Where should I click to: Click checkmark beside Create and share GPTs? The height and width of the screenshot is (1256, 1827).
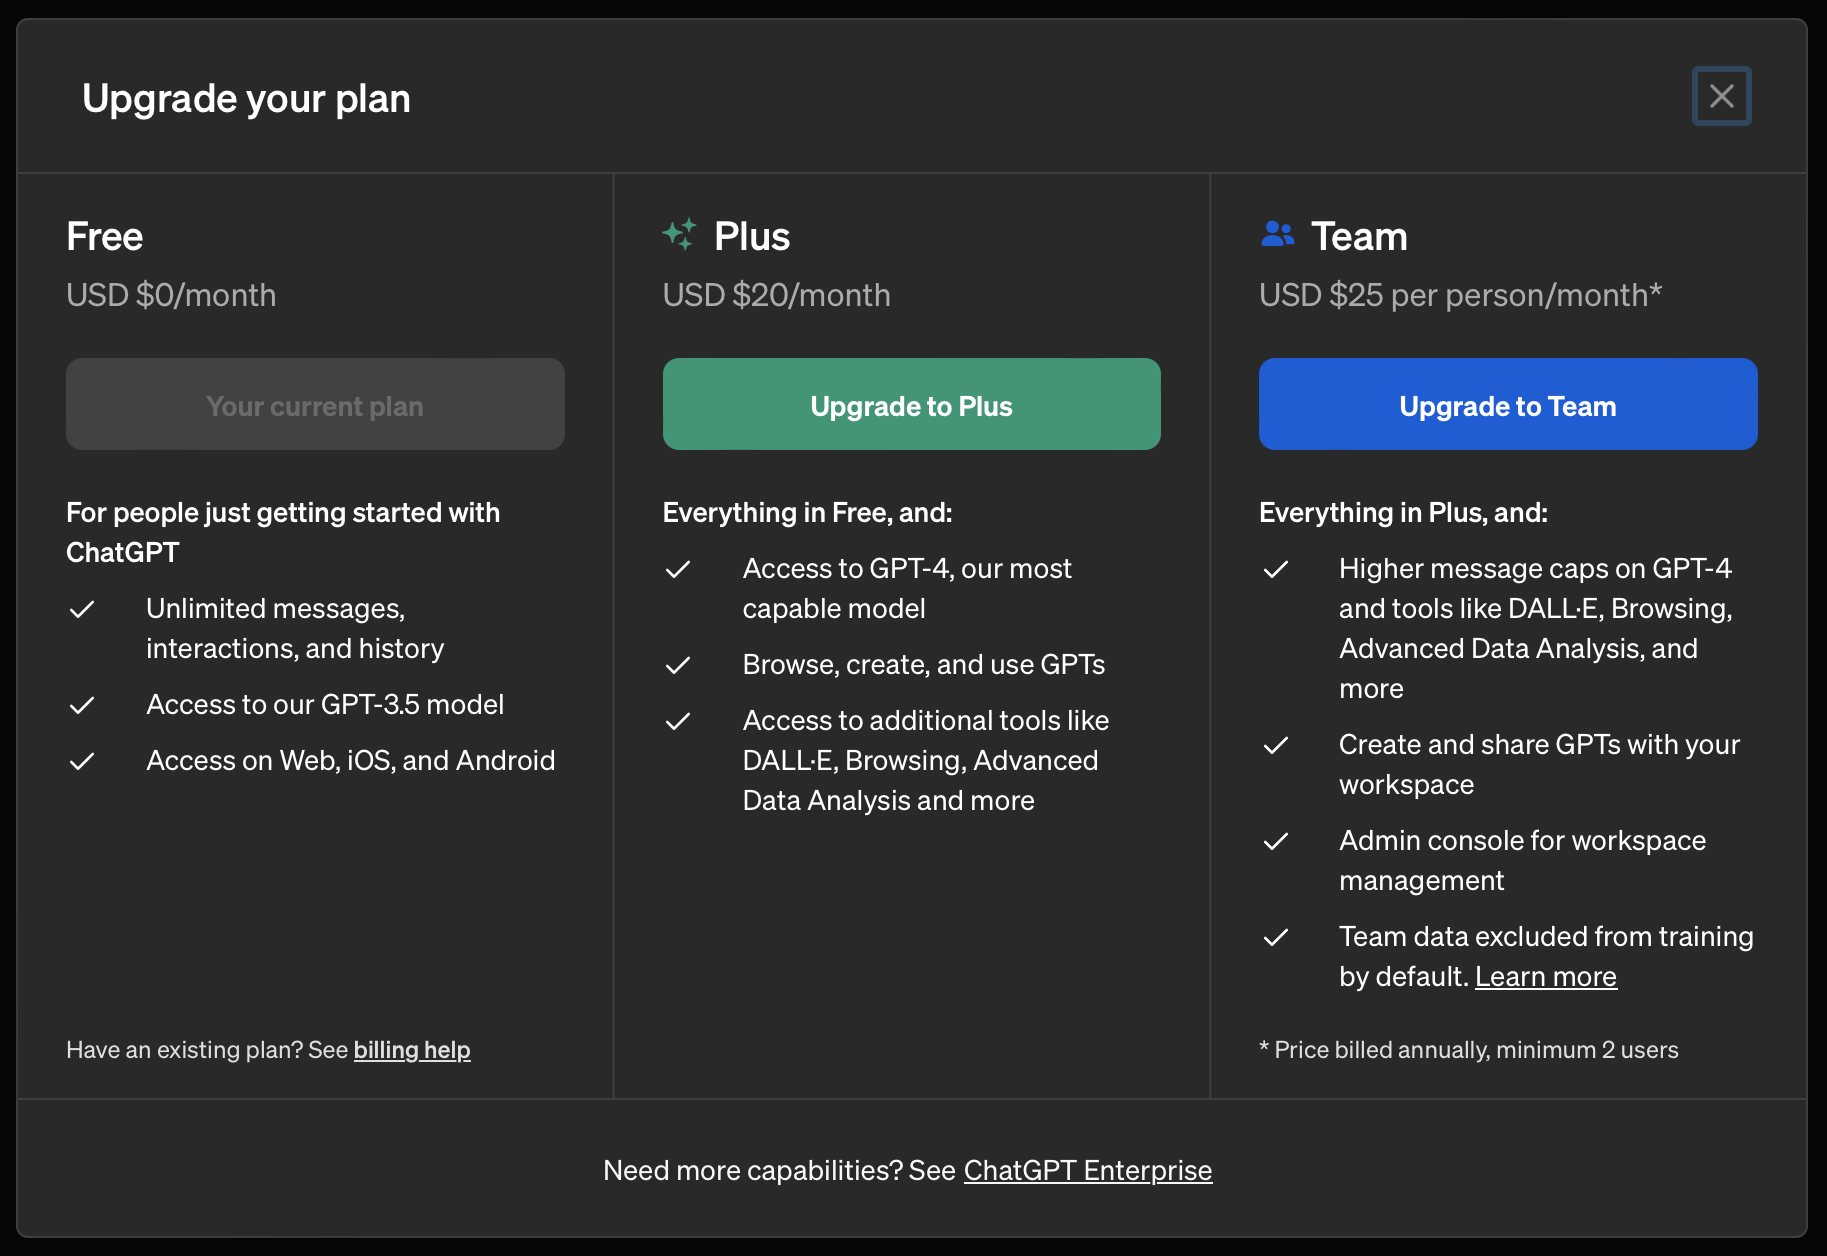(1275, 745)
